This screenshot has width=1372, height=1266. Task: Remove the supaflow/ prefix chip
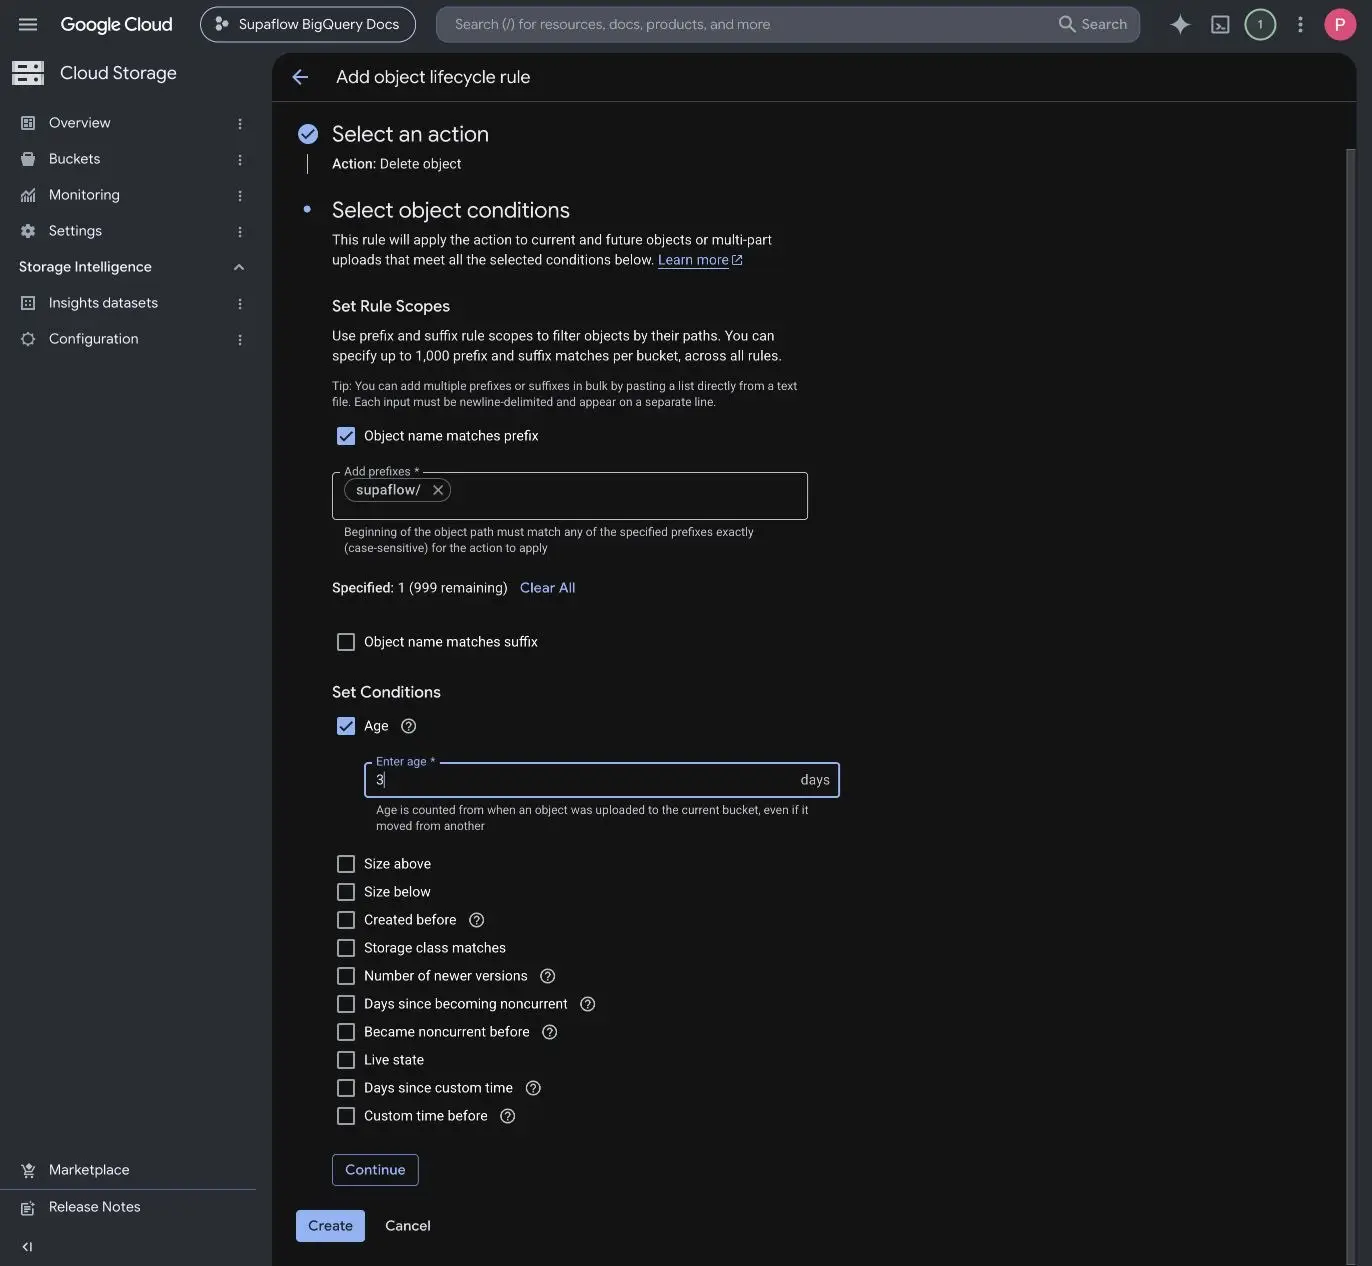[x=438, y=490]
